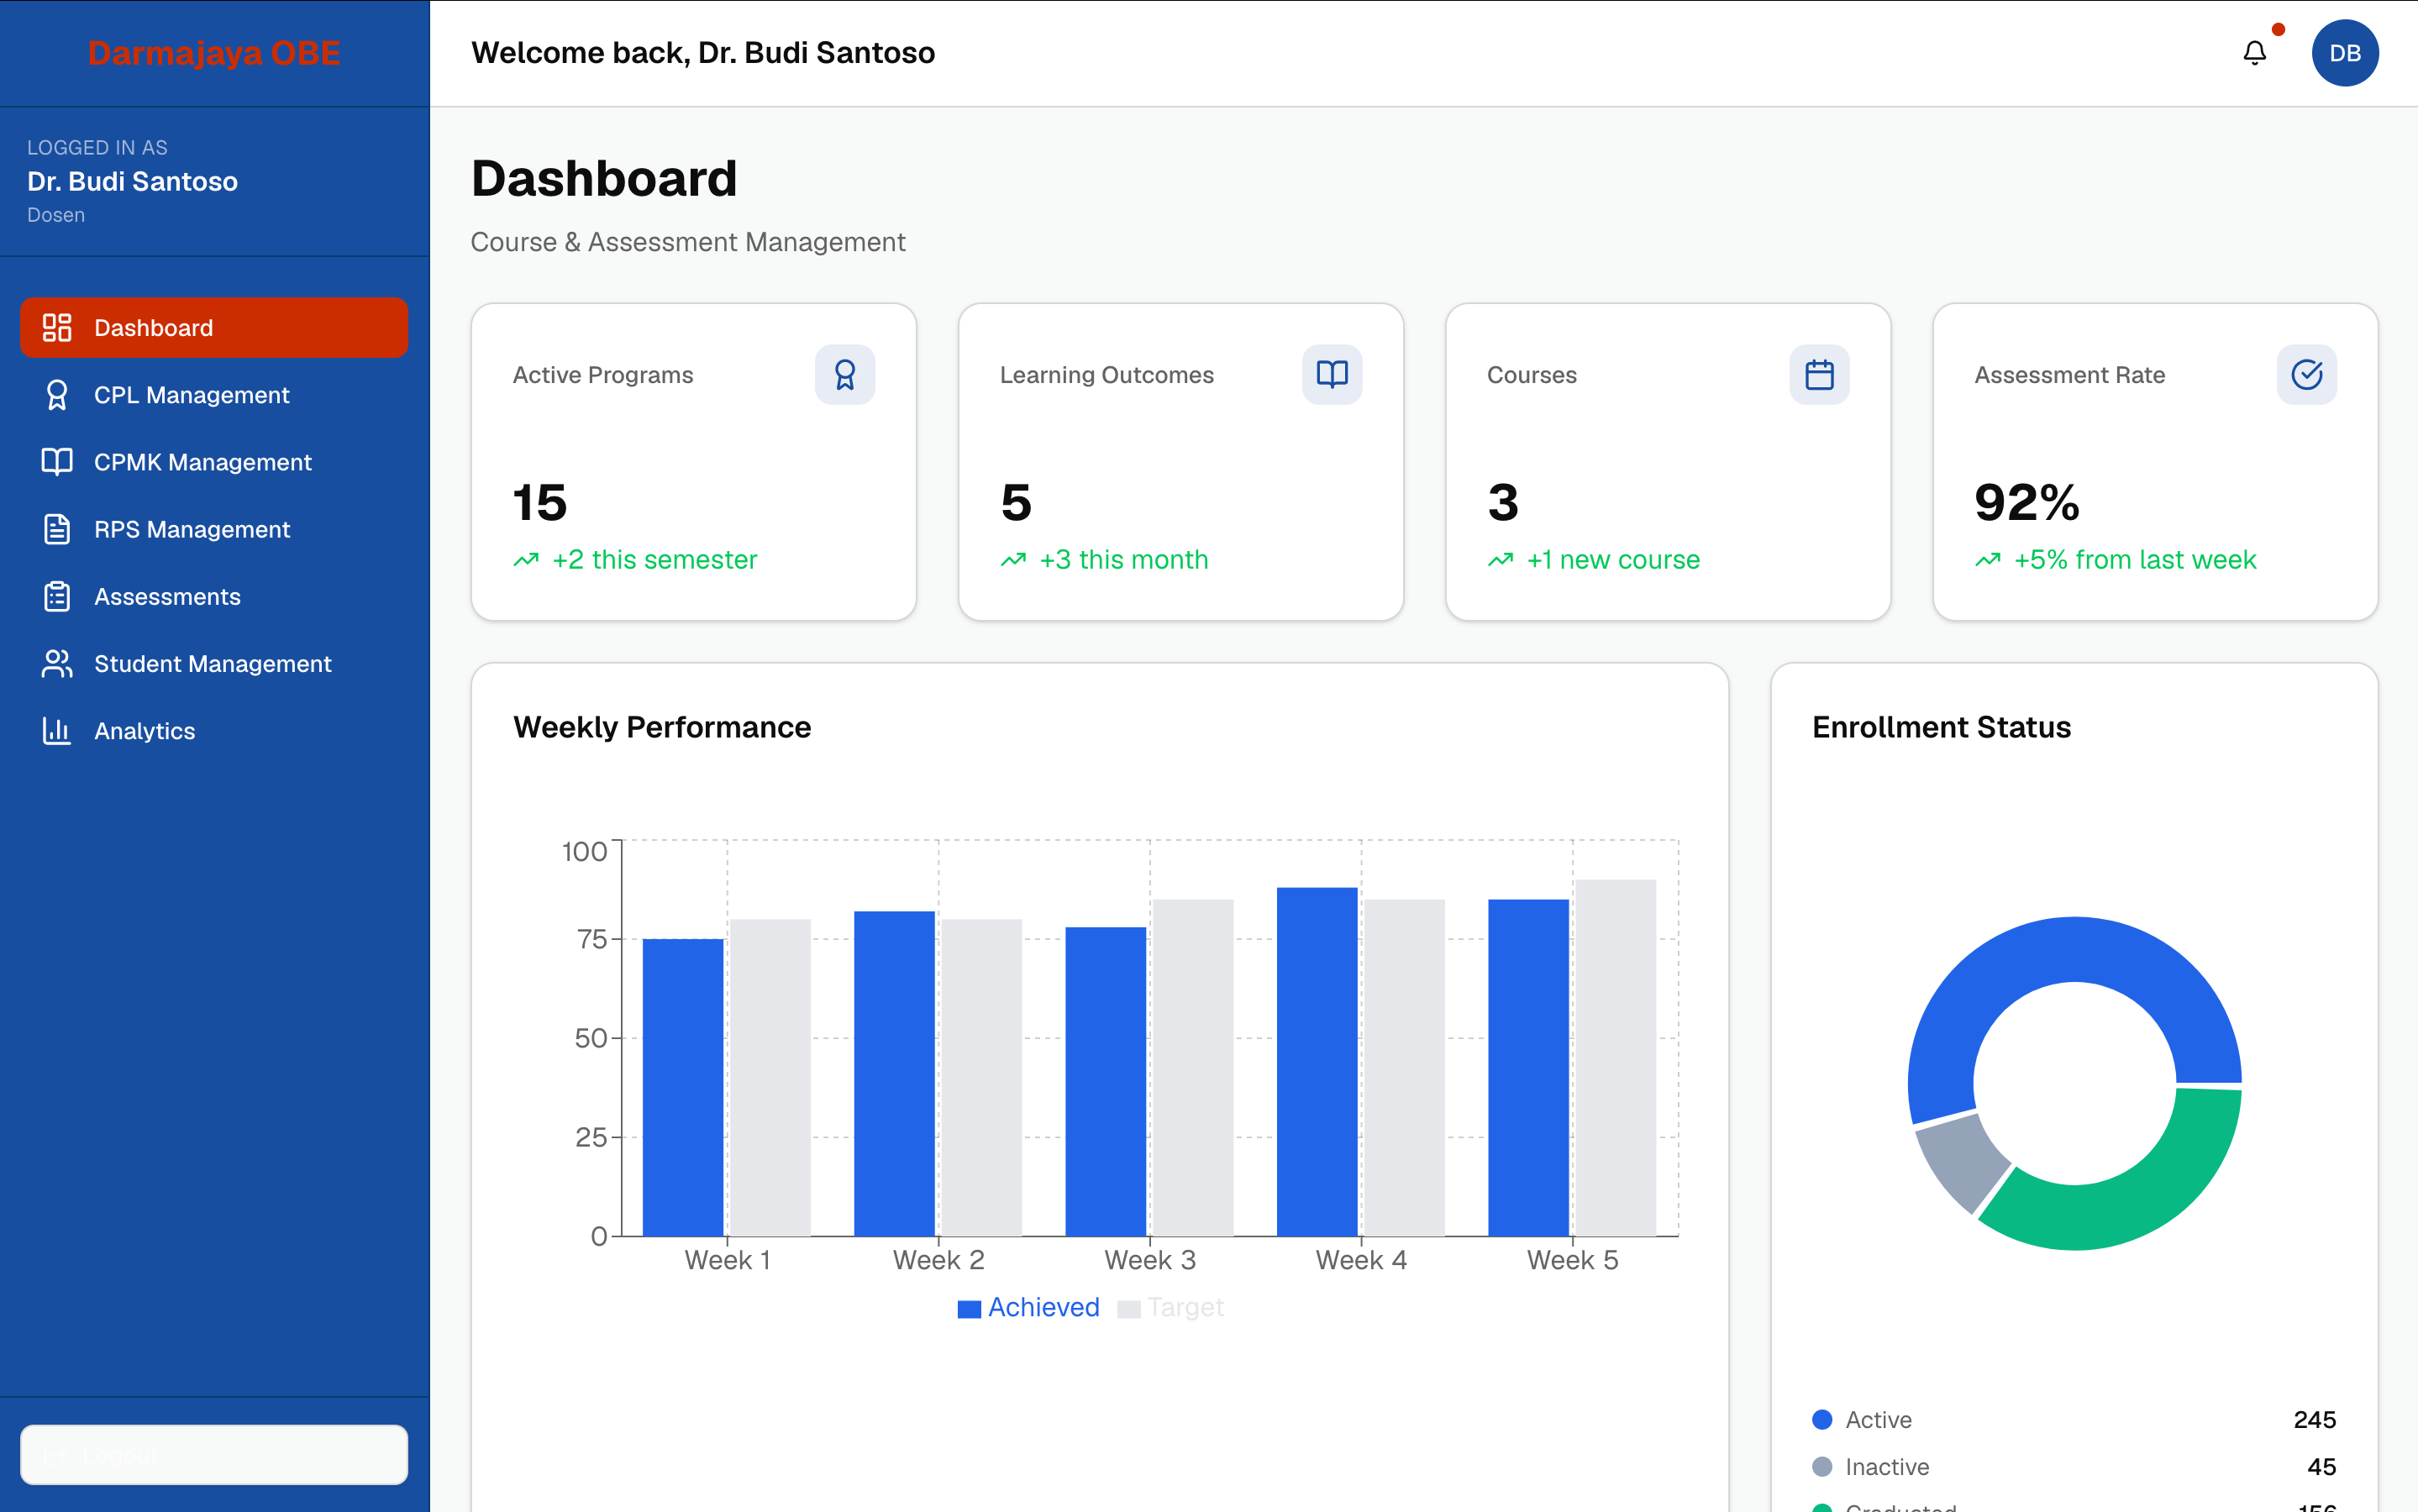Click the book icon on Learning Outcomes card
Viewport: 2418px width, 1512px height.
click(x=1332, y=375)
